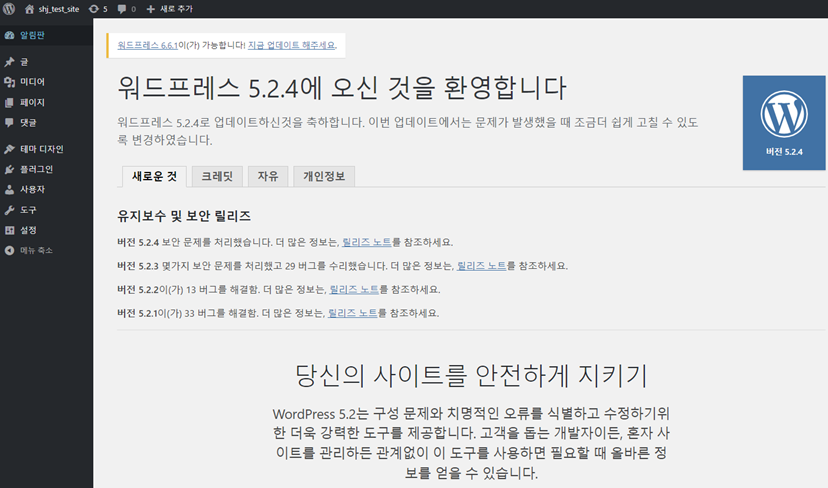Click the WordPress logo in admin bar

[9, 9]
